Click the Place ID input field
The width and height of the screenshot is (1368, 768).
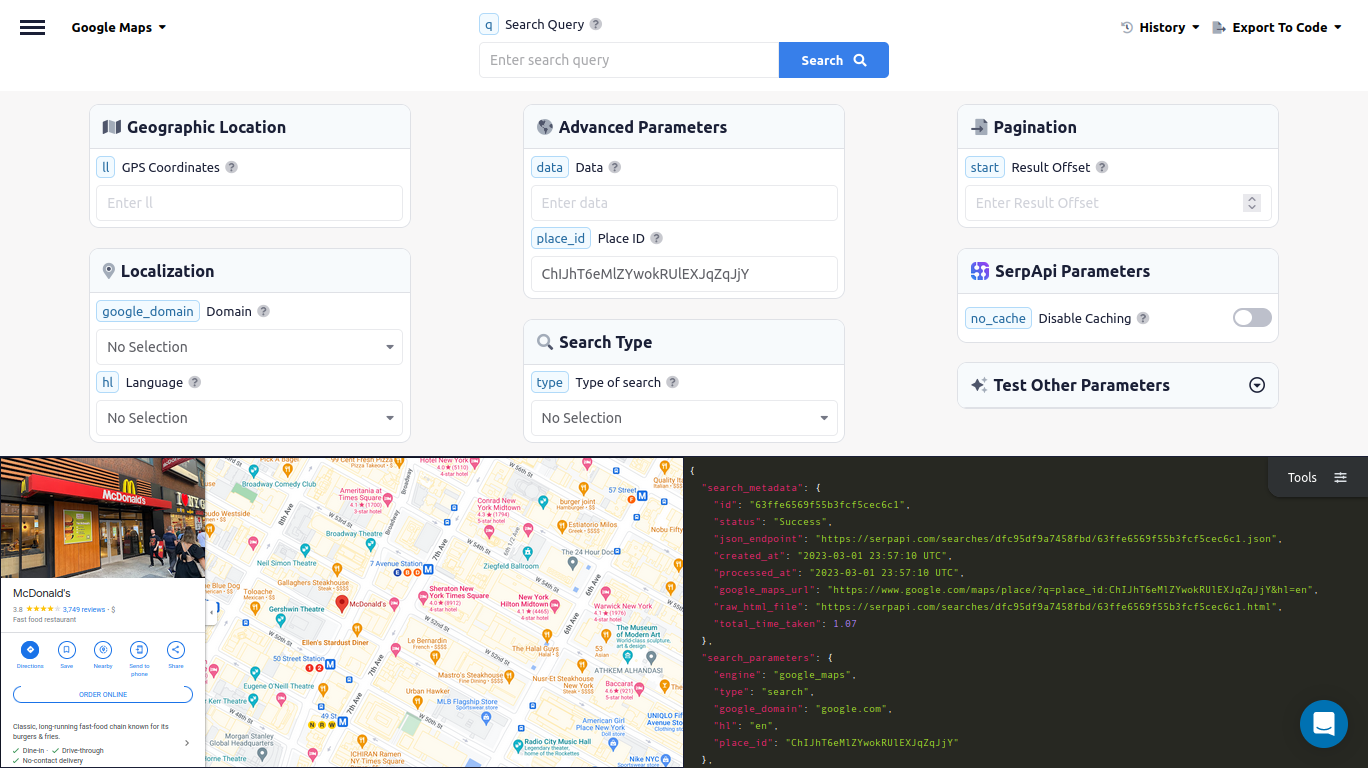pyautogui.click(x=684, y=274)
